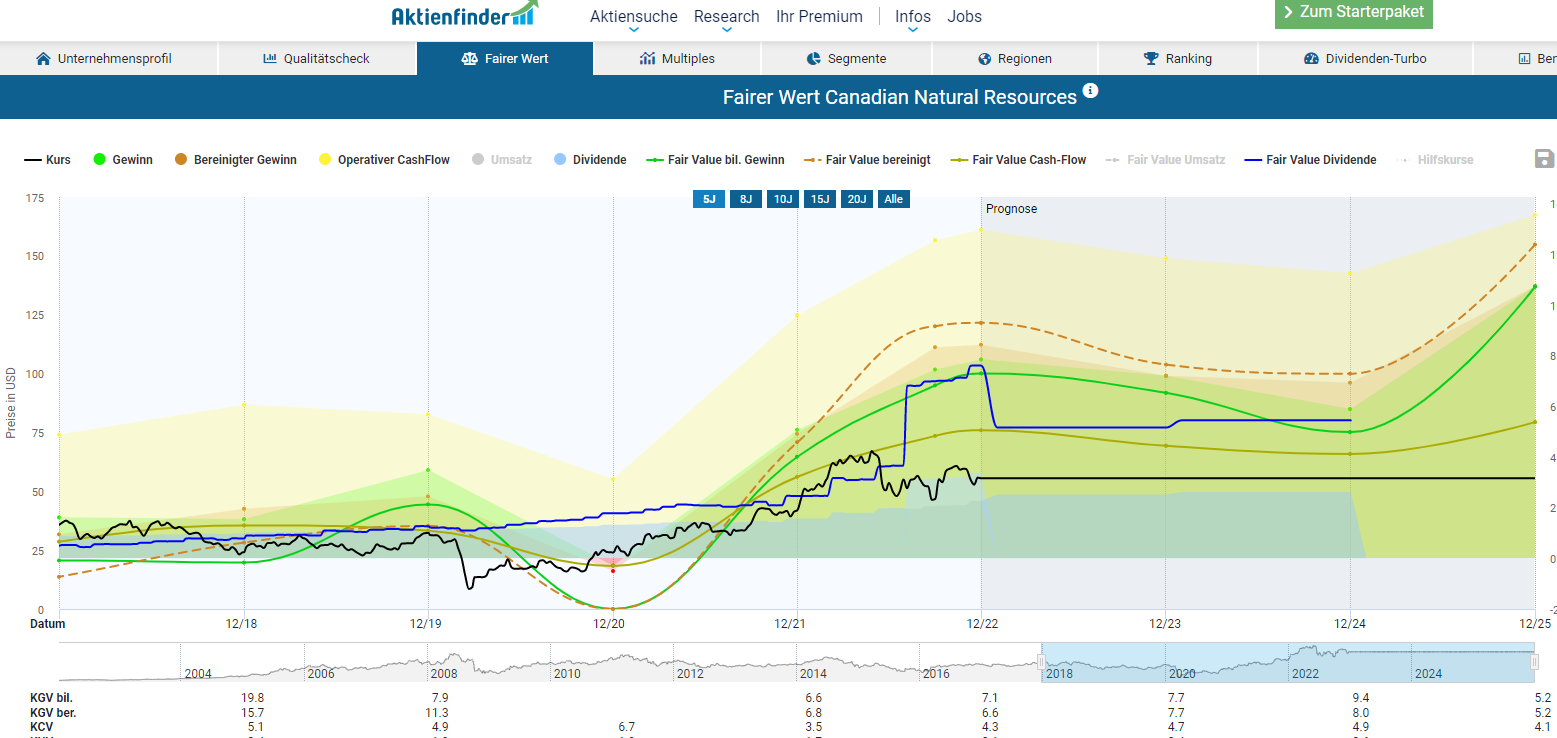Click the Aktienfinder logo

click(465, 15)
